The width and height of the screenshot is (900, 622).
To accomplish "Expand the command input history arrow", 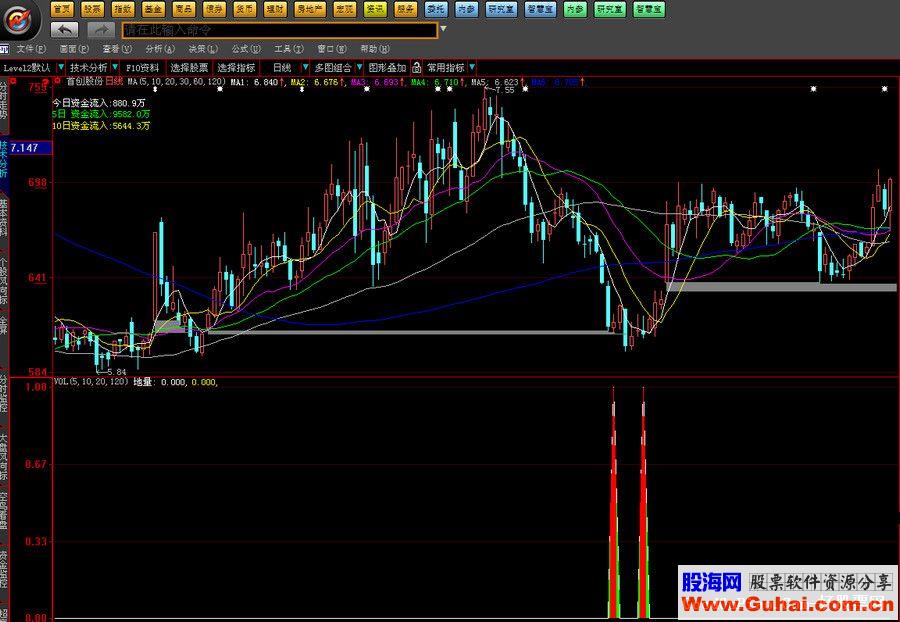I will pos(443,29).
